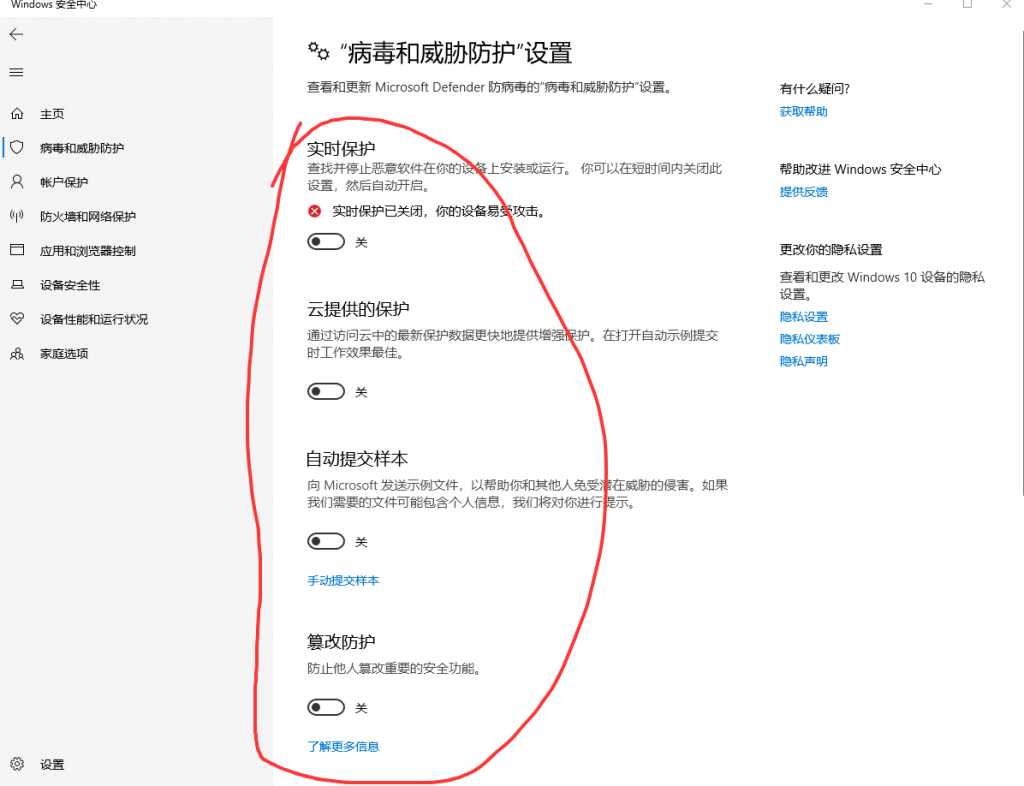This screenshot has height=786, width=1024.
Task: Open the 隐私仪表板 link
Action: pyautogui.click(x=810, y=339)
